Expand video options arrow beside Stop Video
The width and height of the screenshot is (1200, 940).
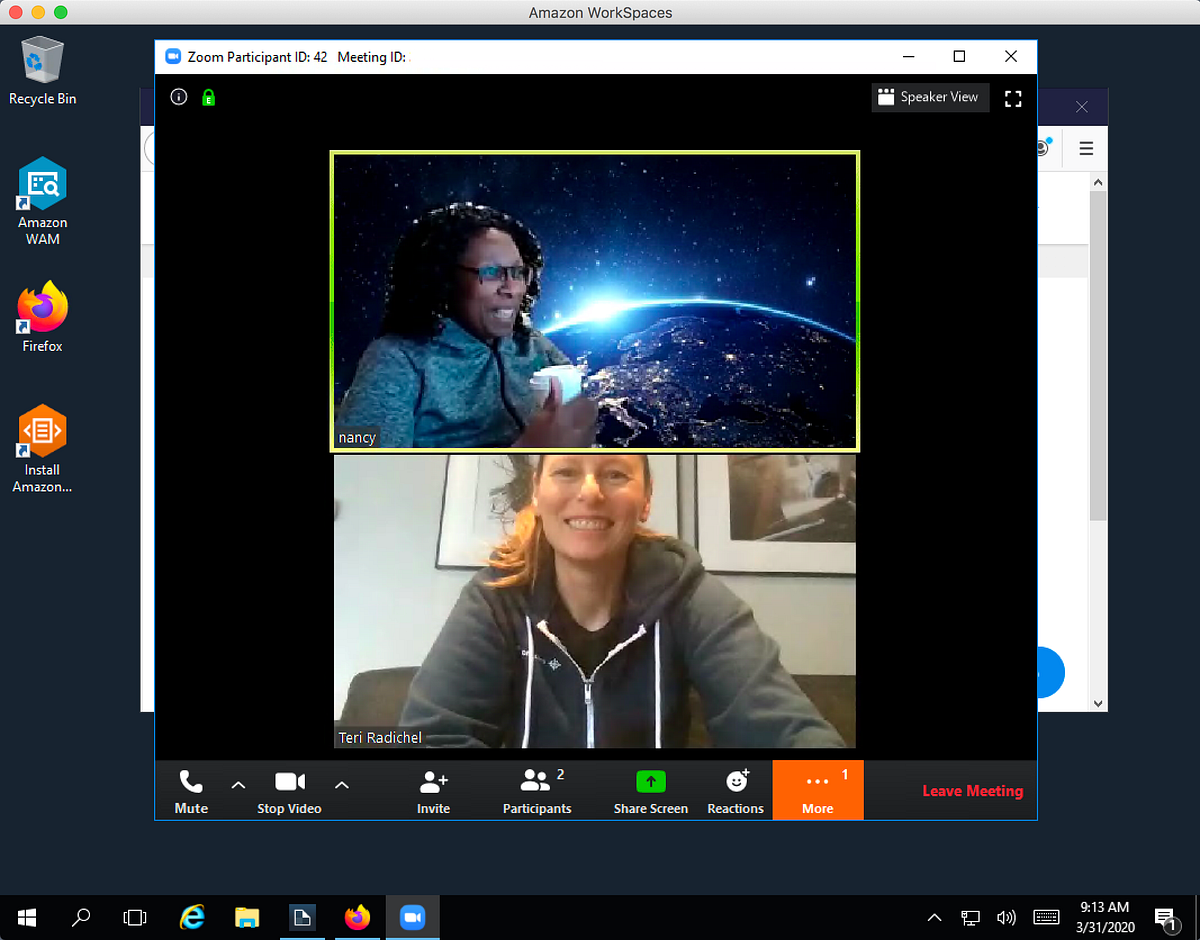click(x=342, y=785)
